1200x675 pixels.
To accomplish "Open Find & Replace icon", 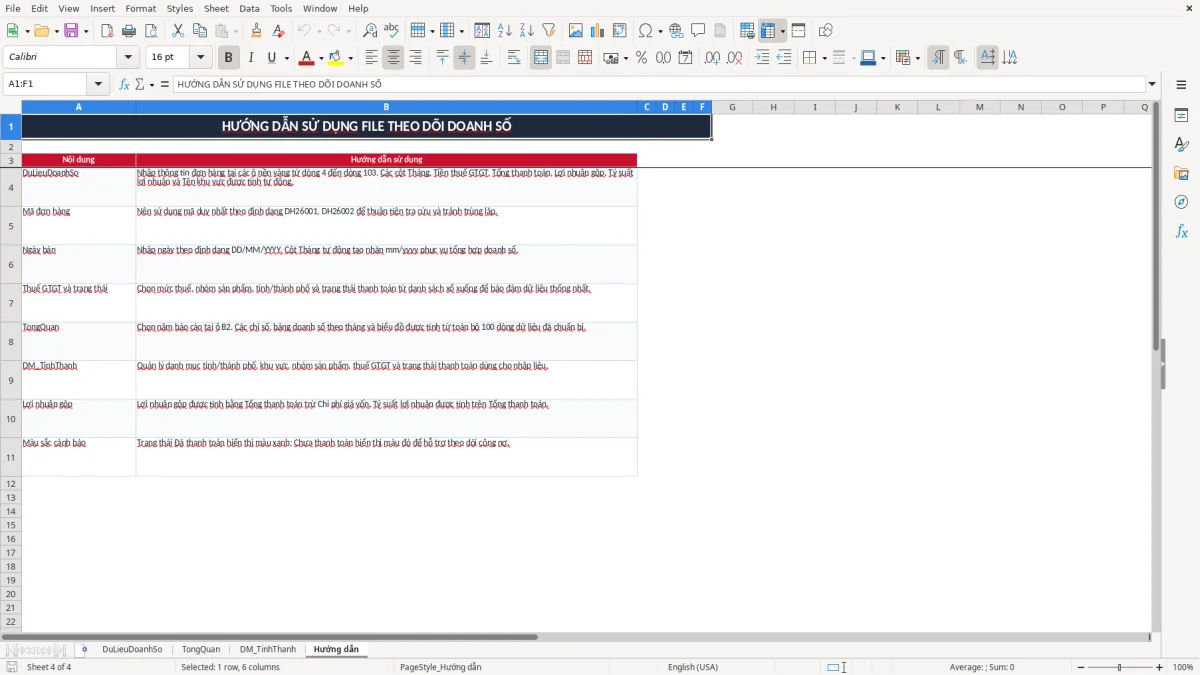I will [x=370, y=31].
